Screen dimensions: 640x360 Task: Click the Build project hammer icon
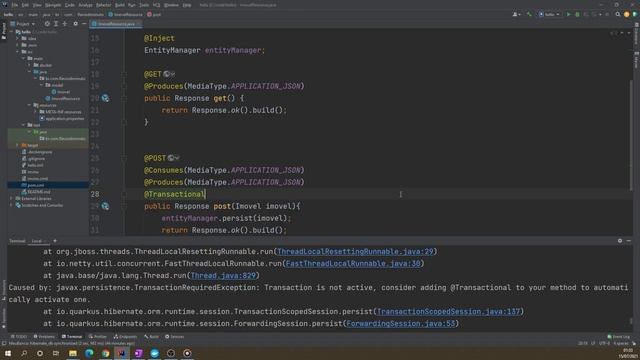pyautogui.click(x=529, y=14)
